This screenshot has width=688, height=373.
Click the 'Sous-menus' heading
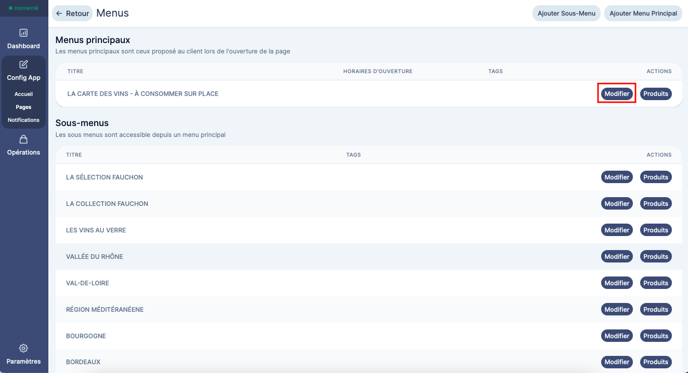pyautogui.click(x=82, y=123)
